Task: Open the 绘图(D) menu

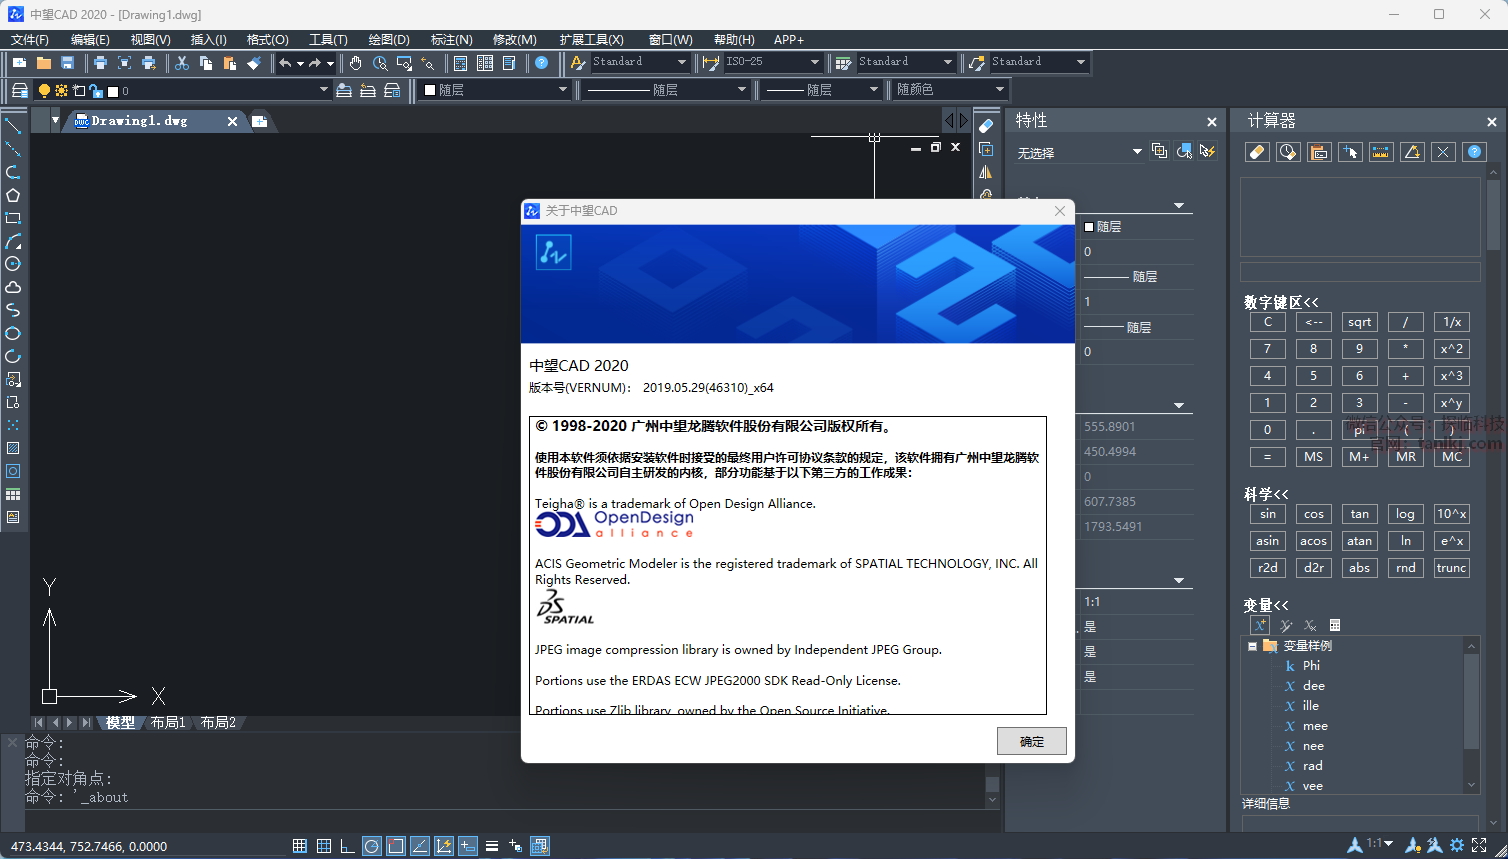Action: coord(389,40)
